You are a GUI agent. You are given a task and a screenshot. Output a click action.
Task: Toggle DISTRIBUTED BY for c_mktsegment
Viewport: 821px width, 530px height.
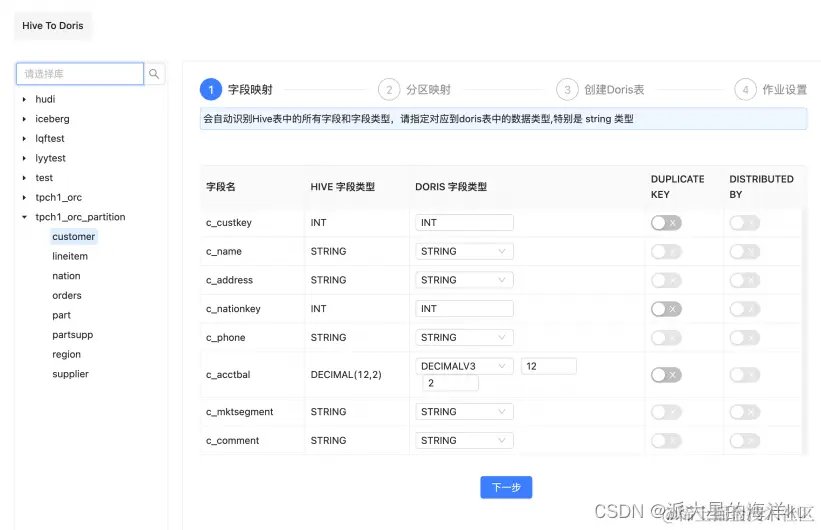point(745,412)
